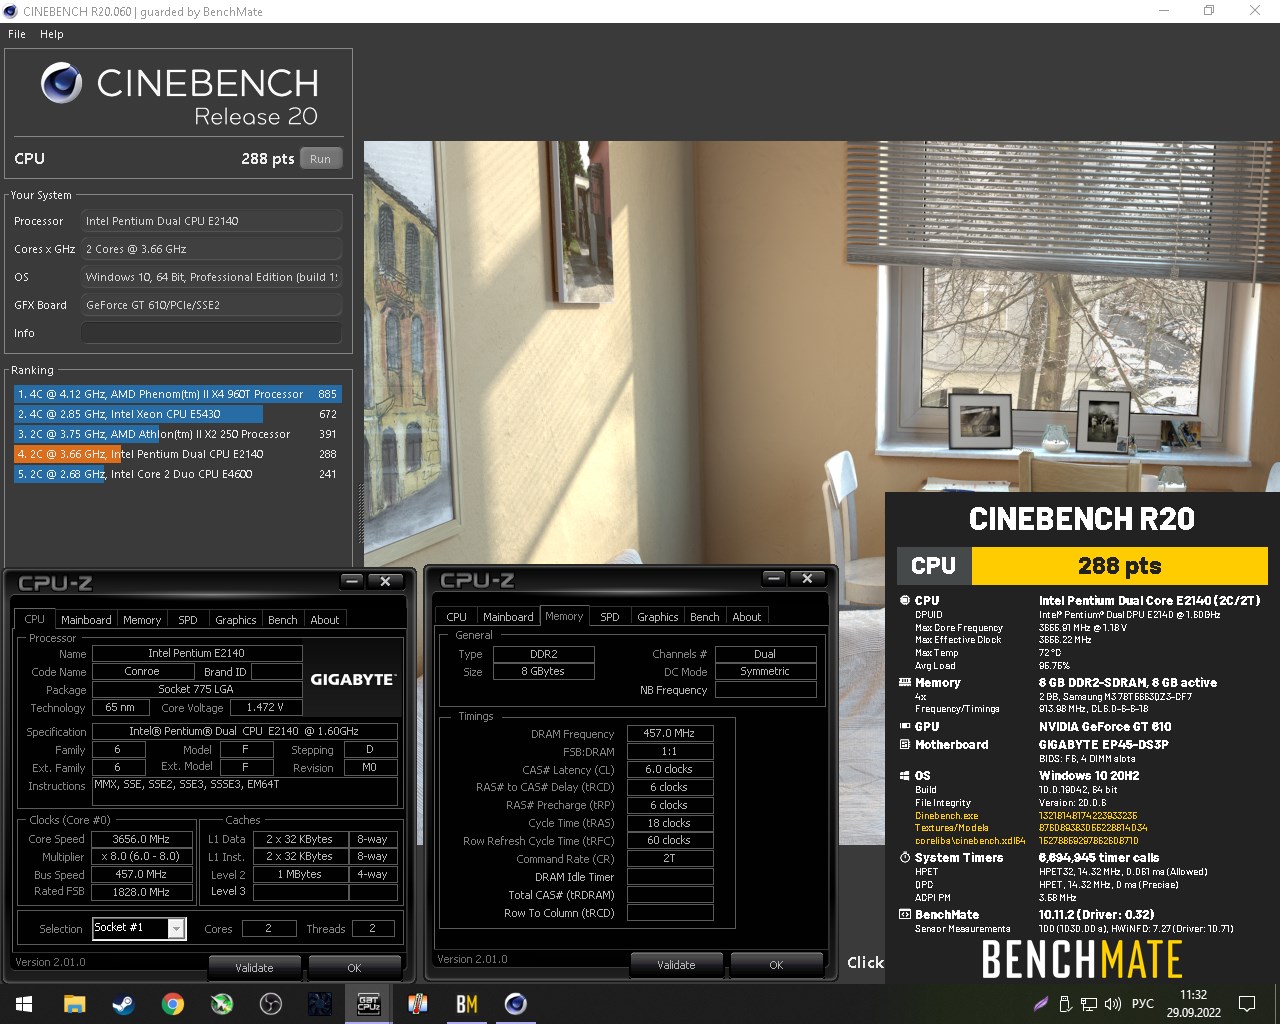Open About tab in left CPU-Z
This screenshot has width=1280, height=1024.
(325, 620)
